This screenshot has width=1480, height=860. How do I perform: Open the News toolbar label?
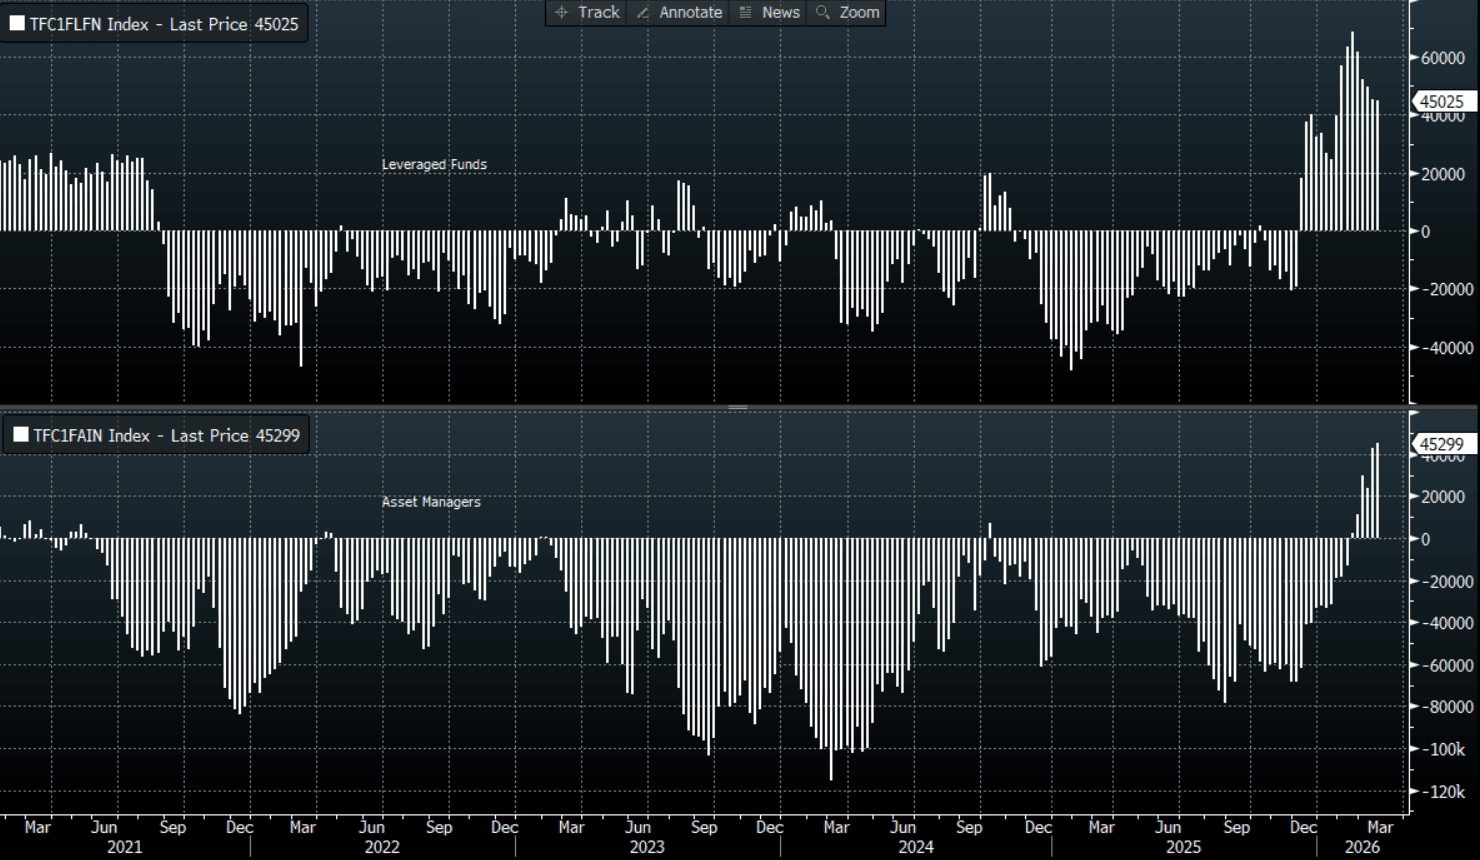coord(781,12)
